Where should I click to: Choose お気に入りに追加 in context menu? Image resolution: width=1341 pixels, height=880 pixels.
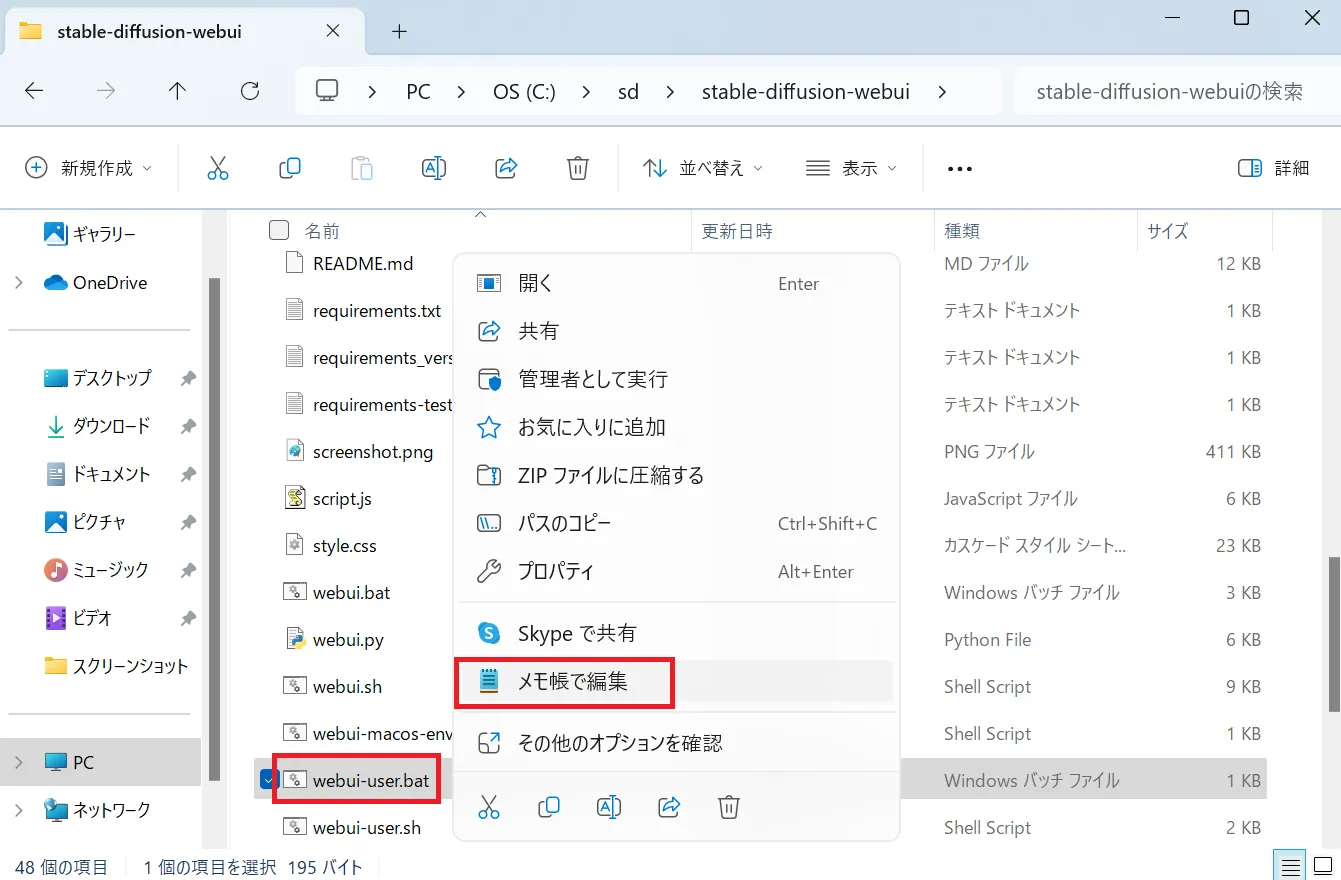(x=676, y=427)
